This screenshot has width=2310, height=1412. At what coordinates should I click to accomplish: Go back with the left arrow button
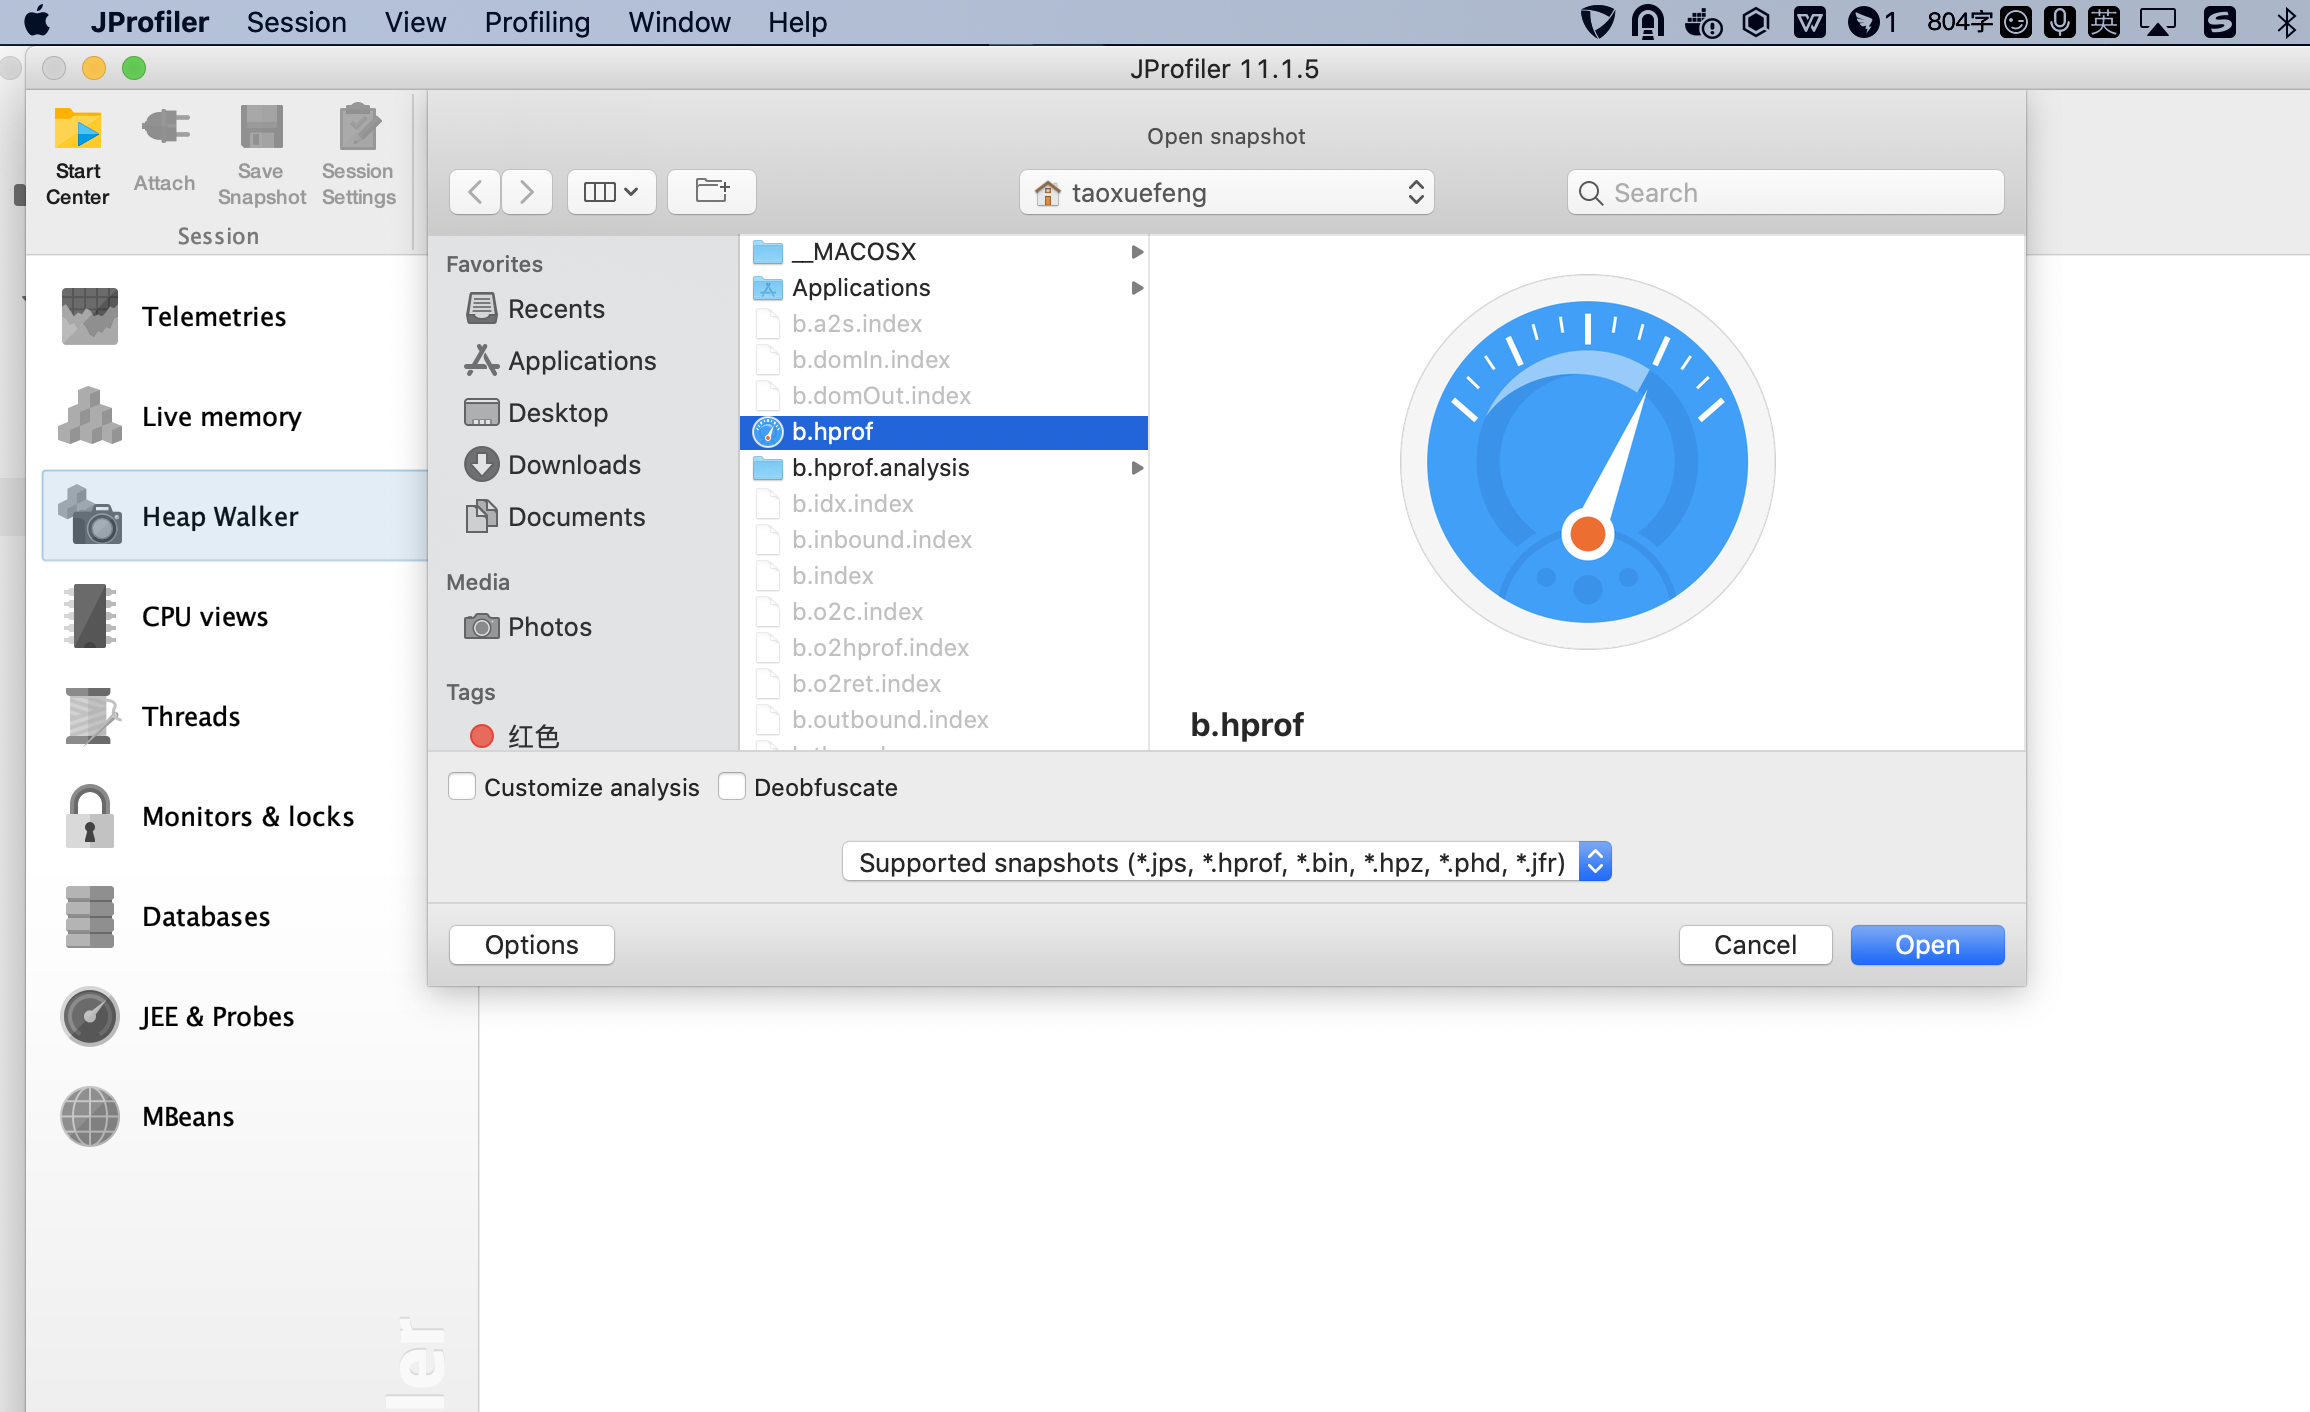pyautogui.click(x=476, y=192)
